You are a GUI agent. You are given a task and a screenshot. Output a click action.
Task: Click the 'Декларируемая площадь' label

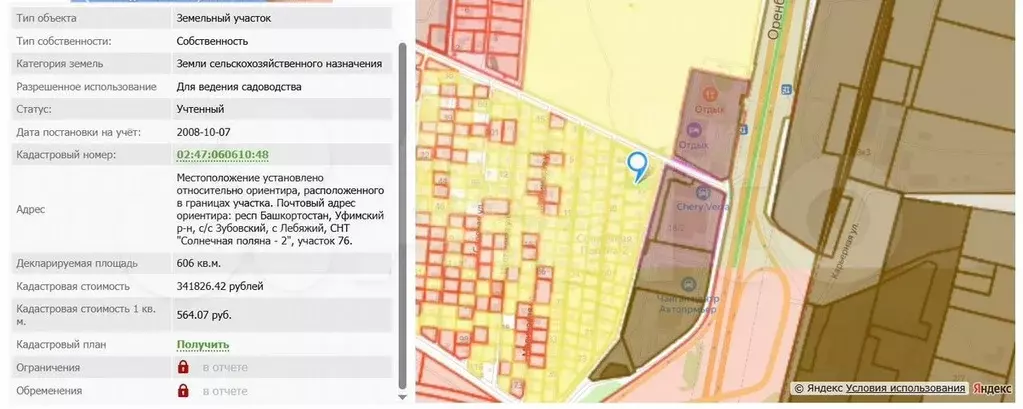coord(77,264)
